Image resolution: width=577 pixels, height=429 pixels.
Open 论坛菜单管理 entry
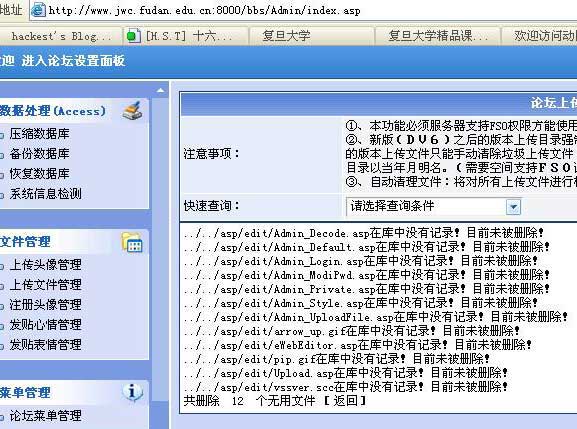click(x=45, y=416)
